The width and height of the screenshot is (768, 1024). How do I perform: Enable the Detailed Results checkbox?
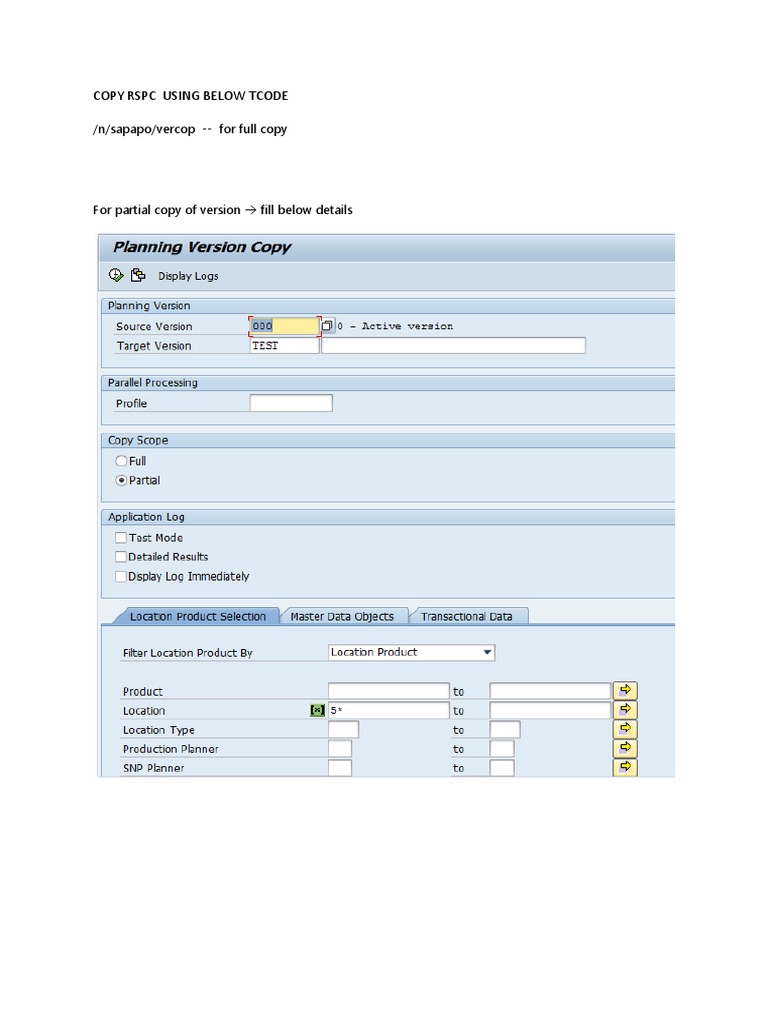tap(121, 556)
